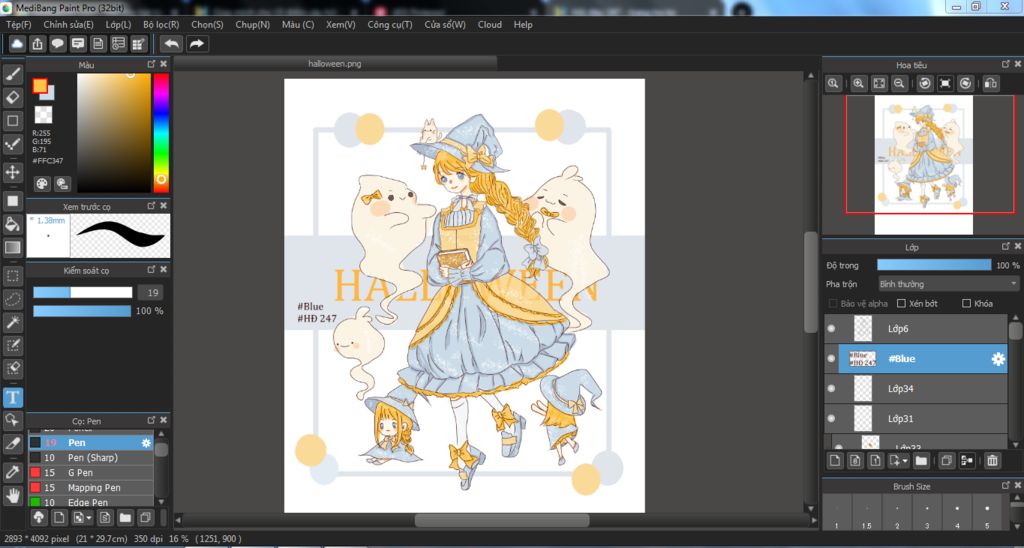Screen dimensions: 1024x548
Task: Open add-layer type dropdown arrow in layer panel
Action: (906, 461)
